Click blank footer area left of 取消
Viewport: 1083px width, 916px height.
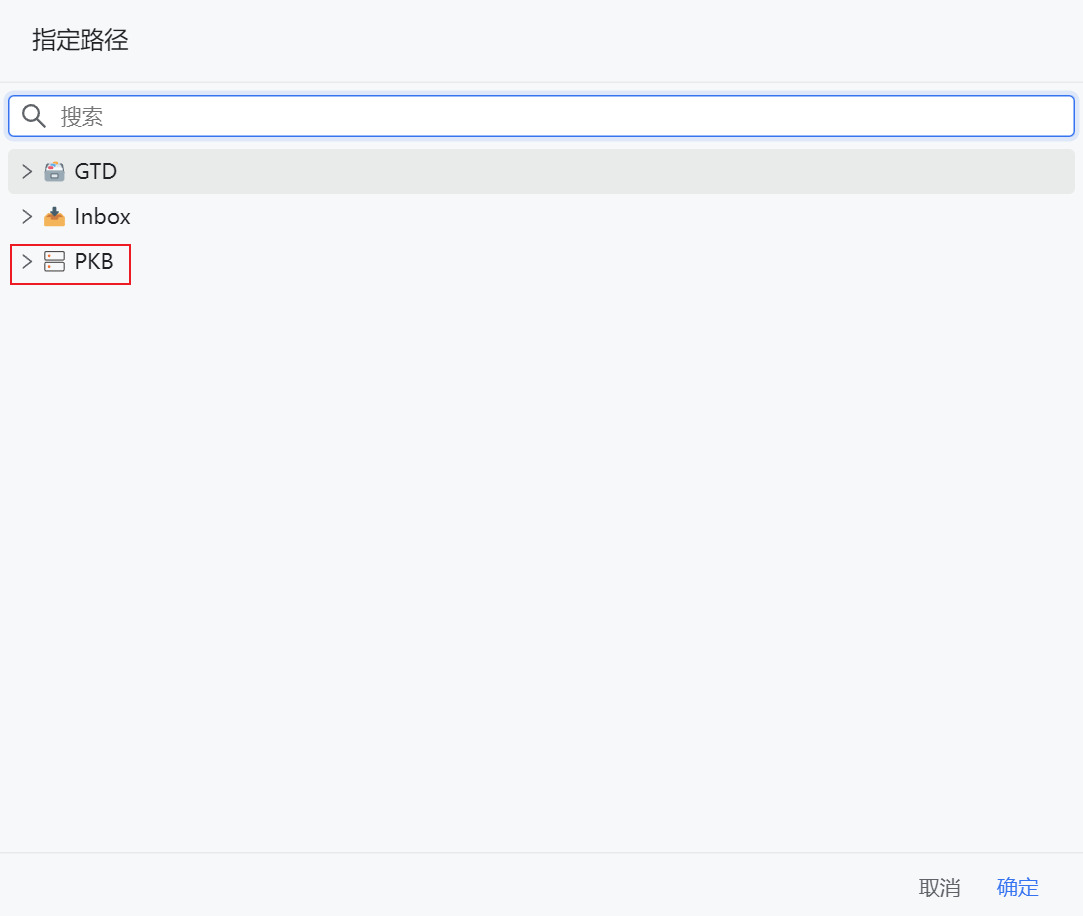(x=450, y=887)
